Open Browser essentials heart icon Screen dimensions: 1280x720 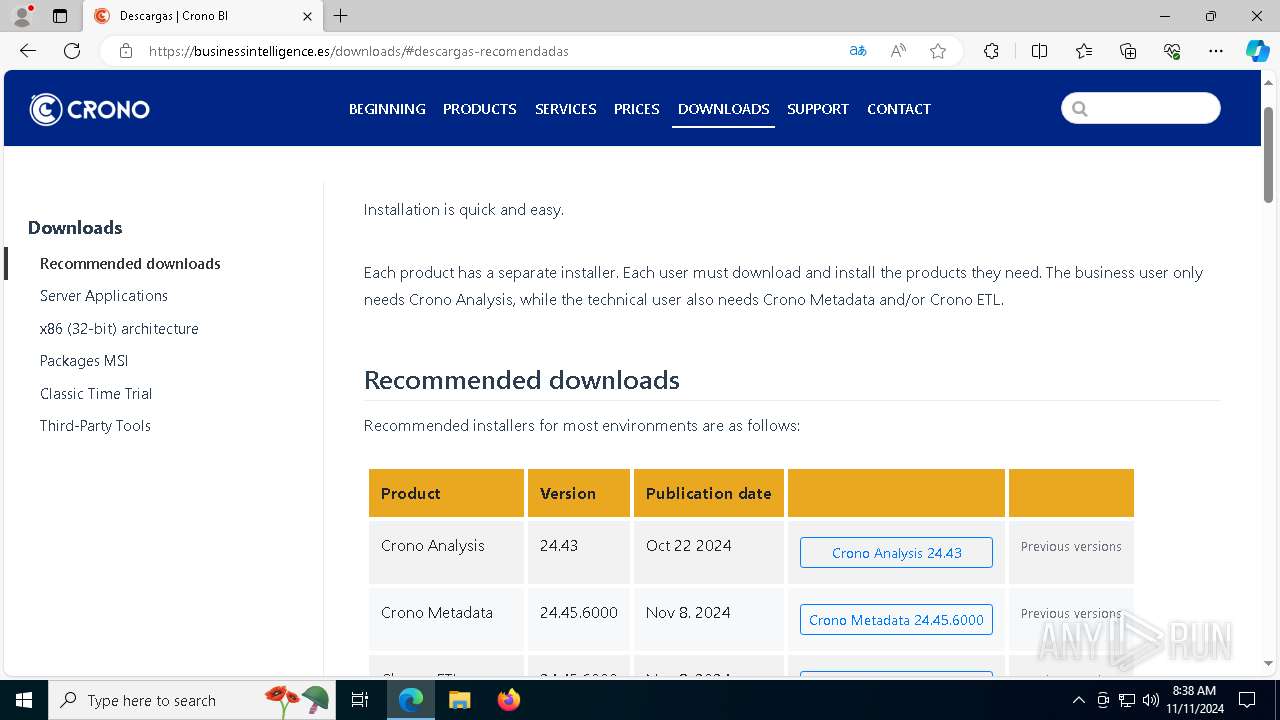(1172, 51)
